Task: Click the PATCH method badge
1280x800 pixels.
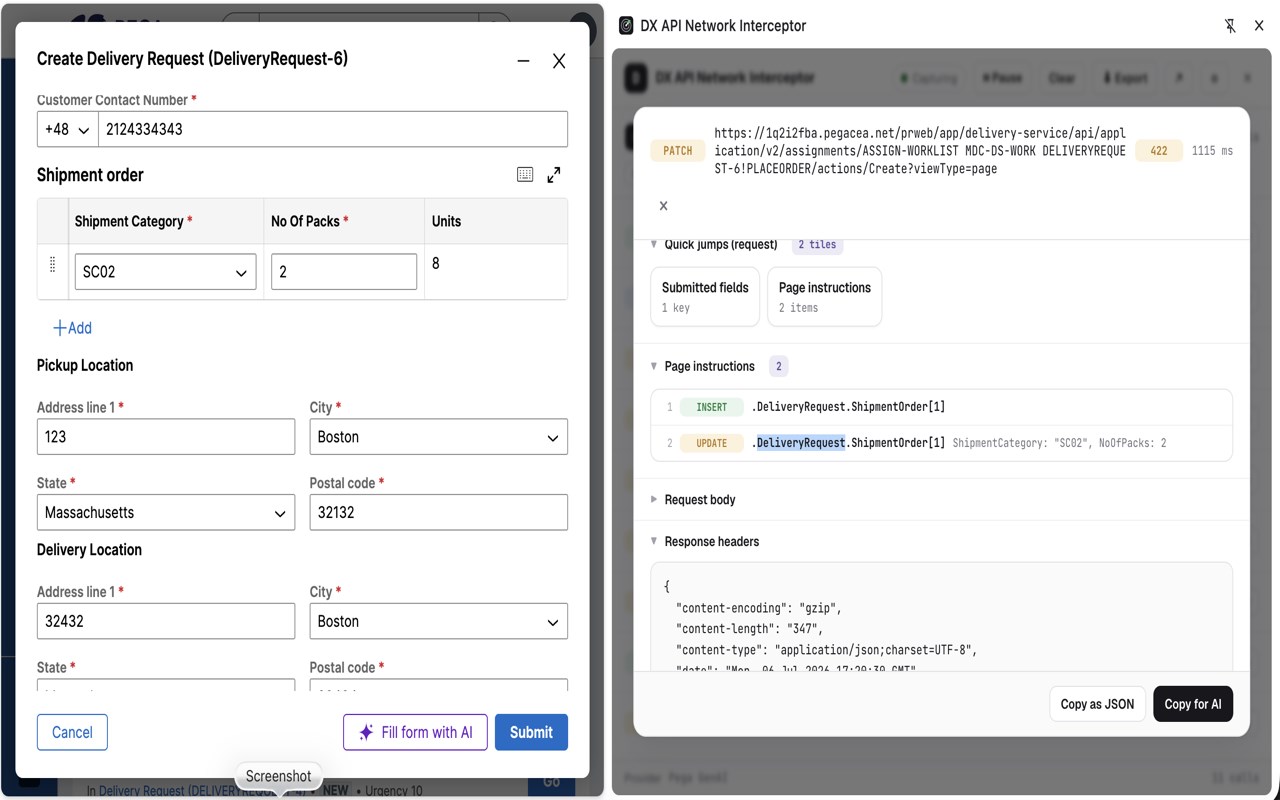Action: 678,151
